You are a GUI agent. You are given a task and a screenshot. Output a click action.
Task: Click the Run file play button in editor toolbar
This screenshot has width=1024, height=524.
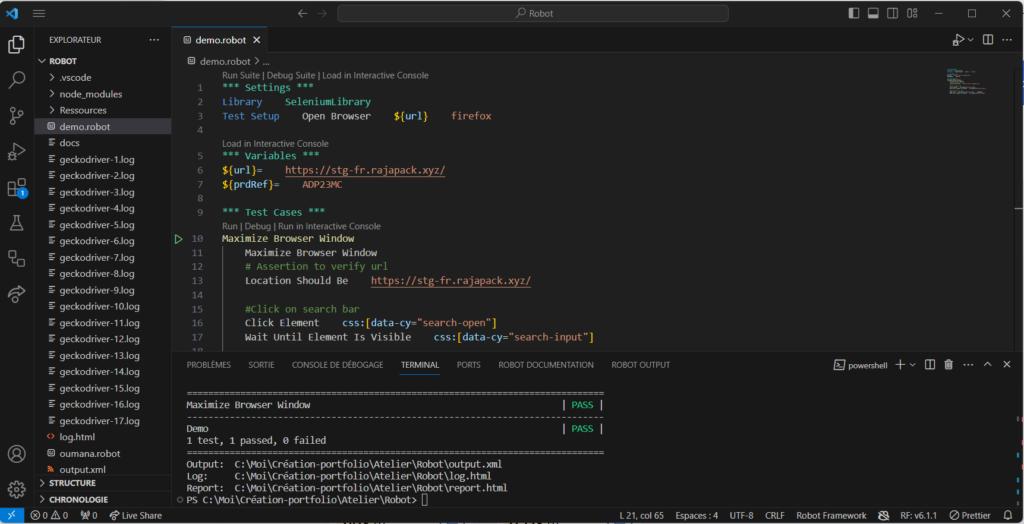[x=958, y=40]
